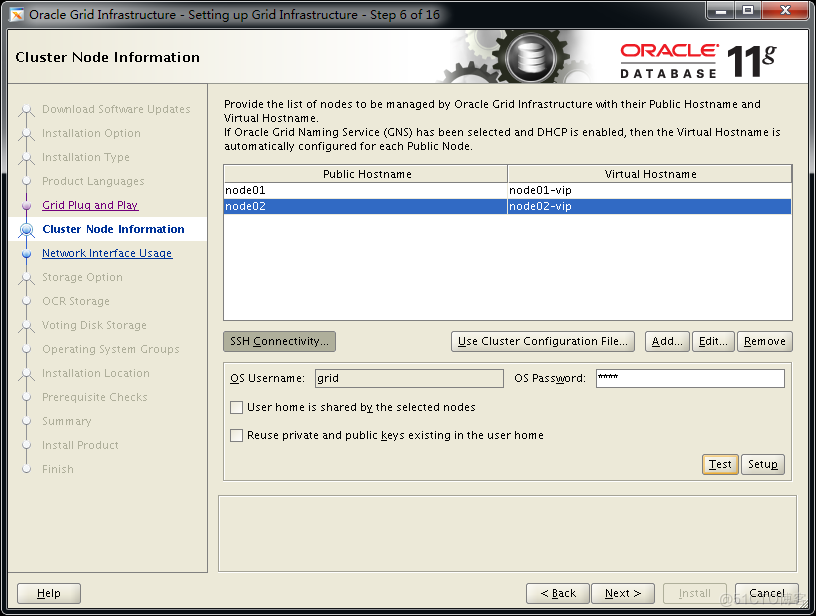816x616 pixels.
Task: Focus the OS Password field
Action: tap(690, 378)
